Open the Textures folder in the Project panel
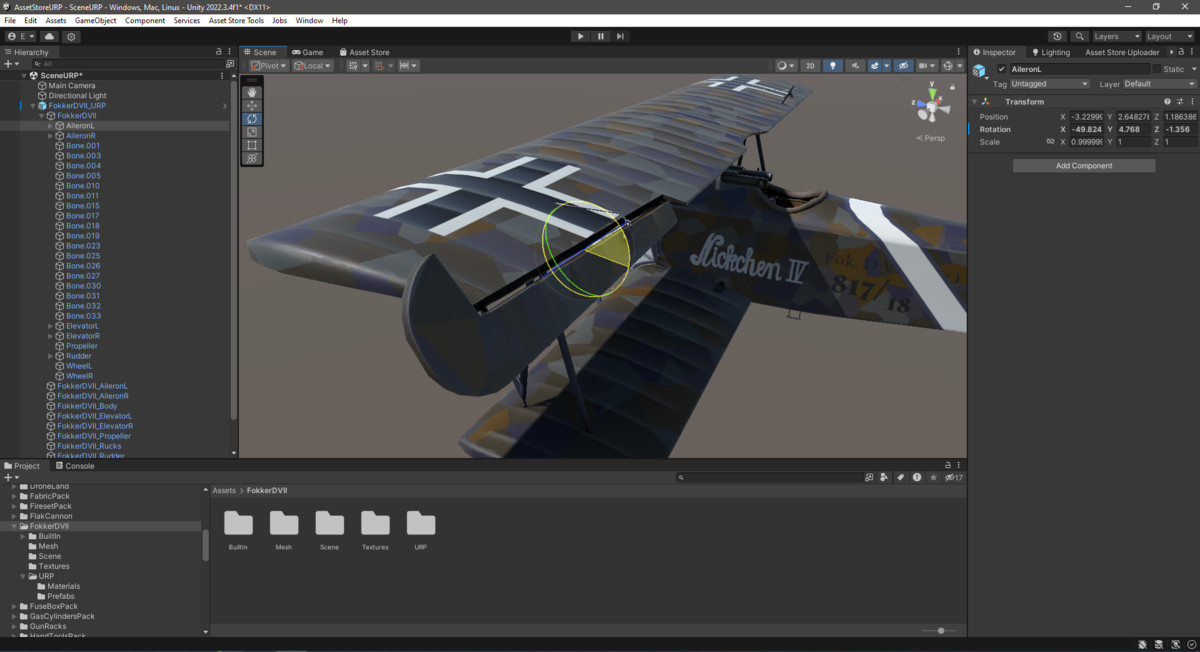This screenshot has width=1200, height=652. tap(376, 525)
